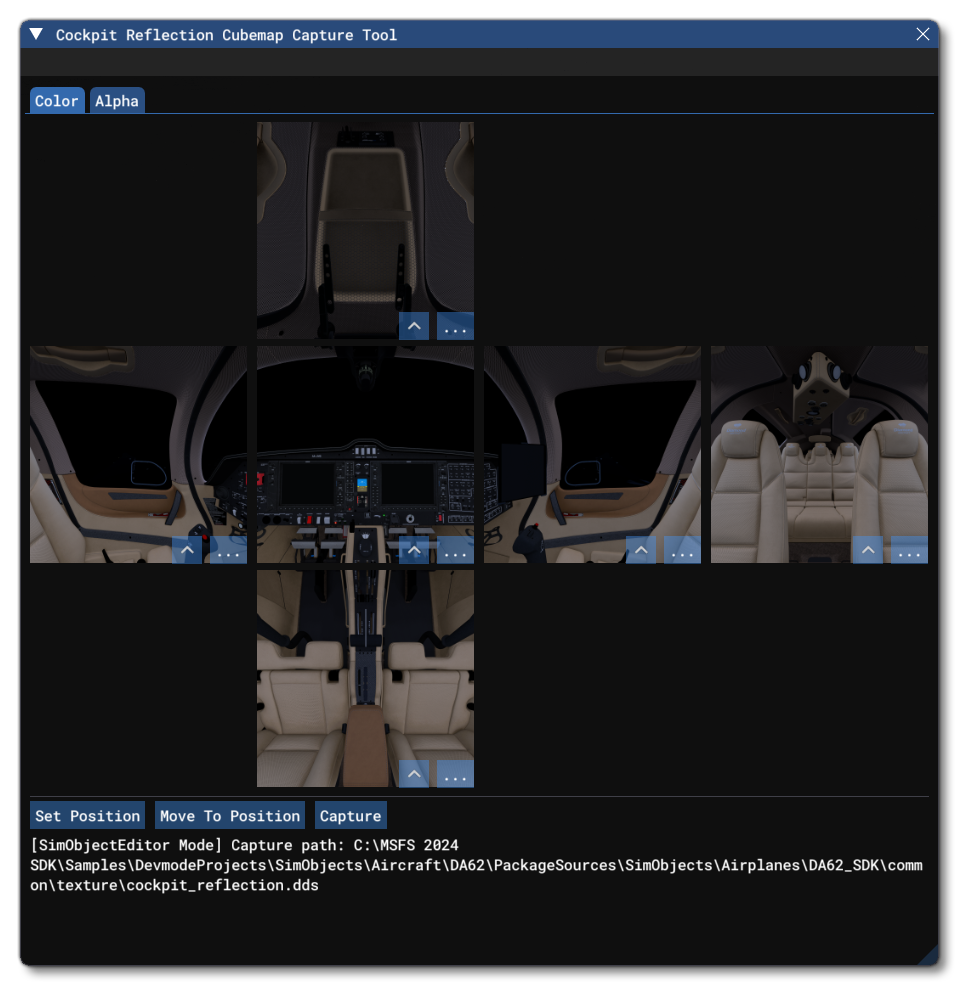Open the ellipsis menu on the ceiling face

455,326
